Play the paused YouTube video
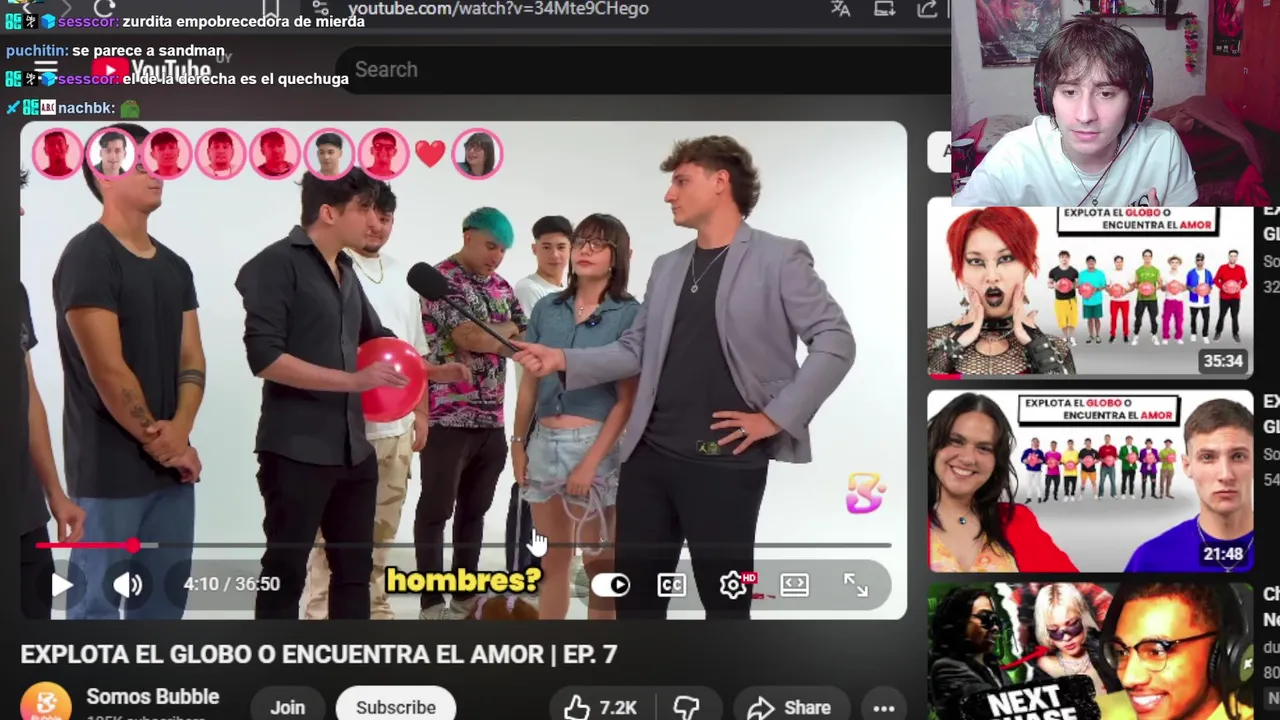Image resolution: width=1280 pixels, height=720 pixels. pyautogui.click(x=61, y=585)
